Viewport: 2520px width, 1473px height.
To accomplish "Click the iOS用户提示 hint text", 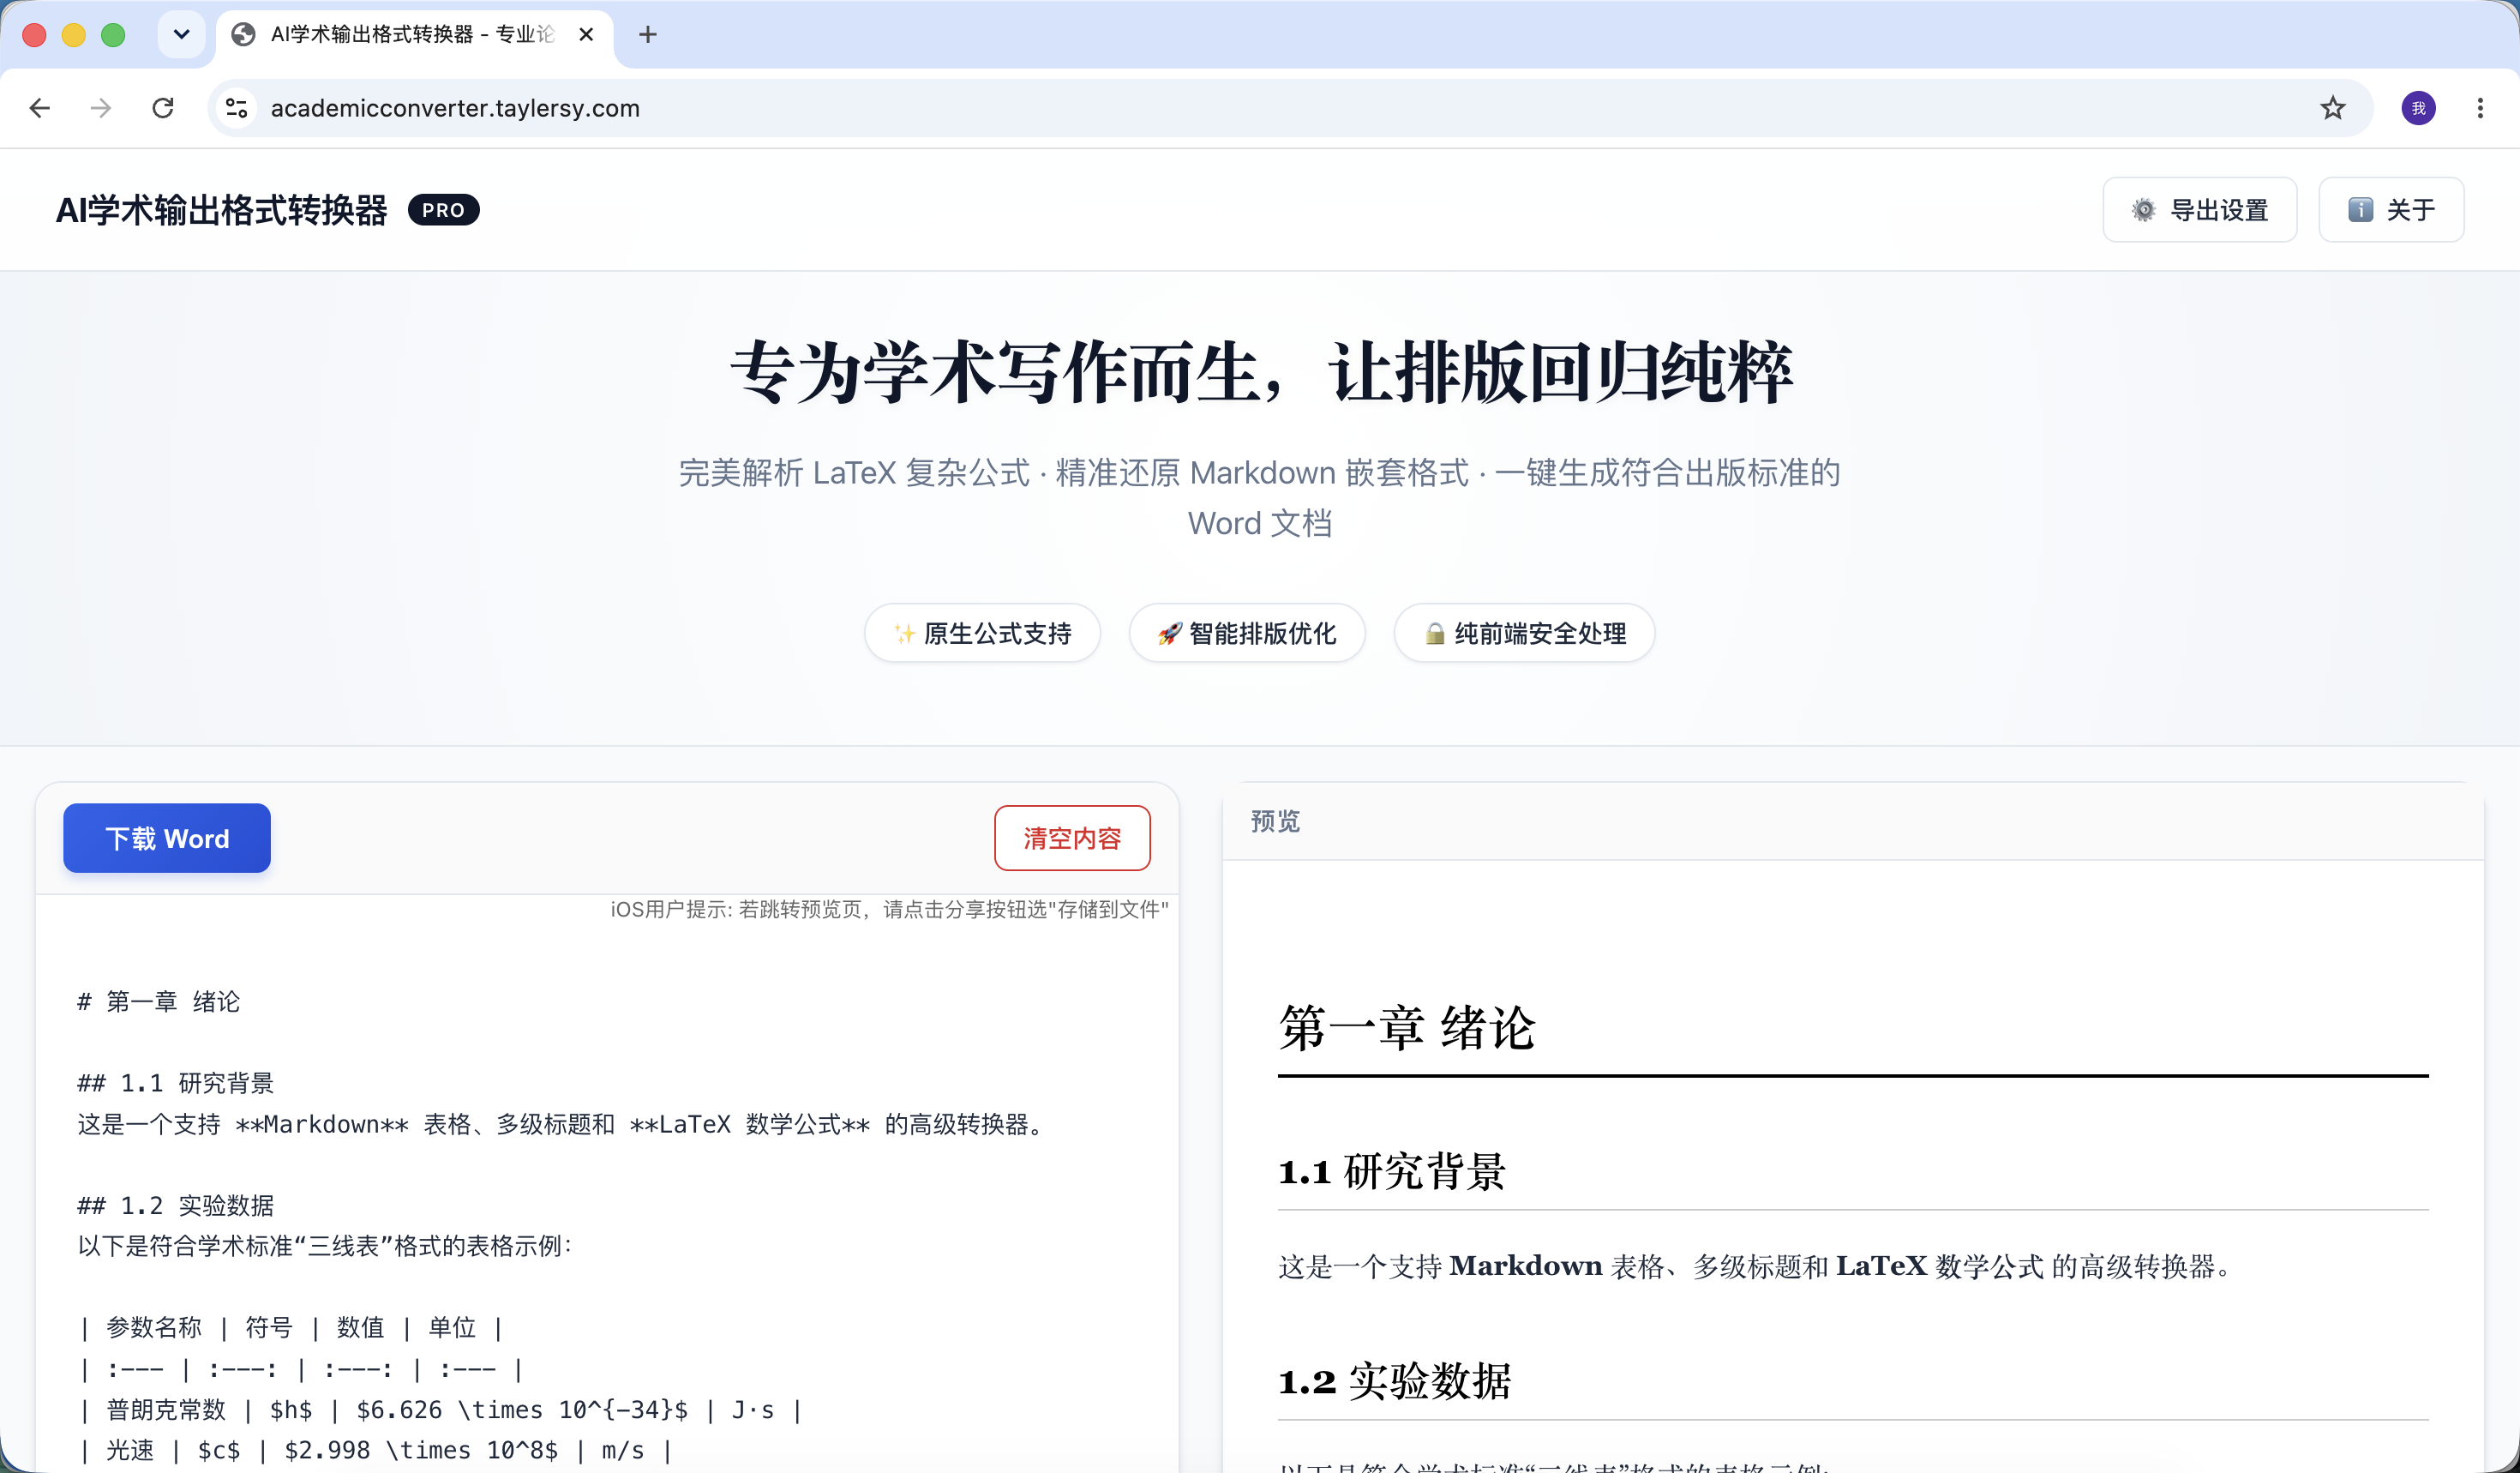I will click(889, 909).
